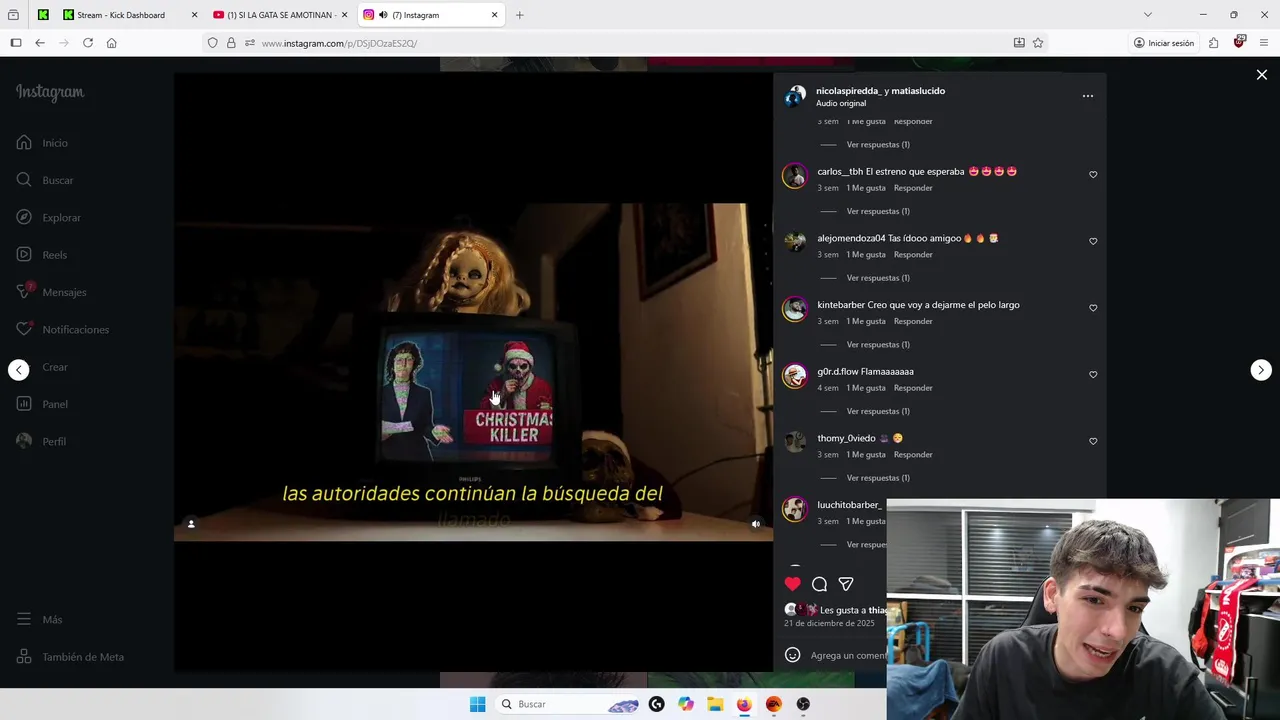1280x720 pixels.
Task: Open Panel in the sidebar
Action: click(41, 404)
